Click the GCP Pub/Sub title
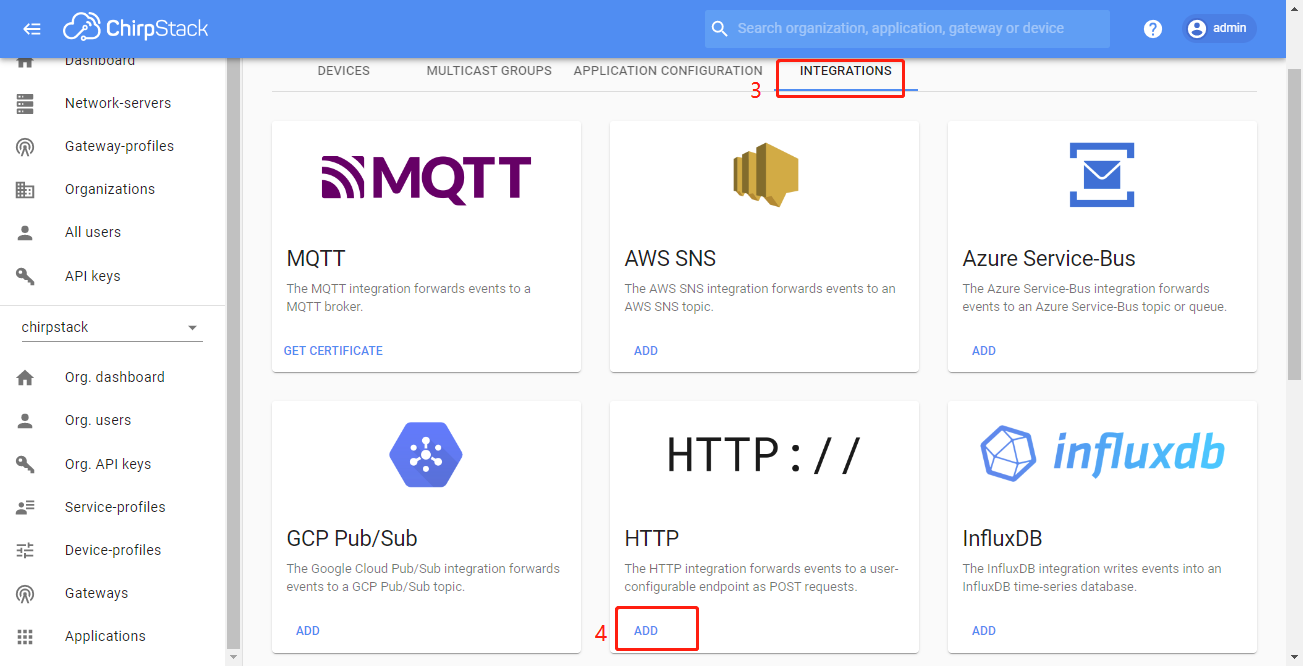Image resolution: width=1303 pixels, height=666 pixels. 352,538
